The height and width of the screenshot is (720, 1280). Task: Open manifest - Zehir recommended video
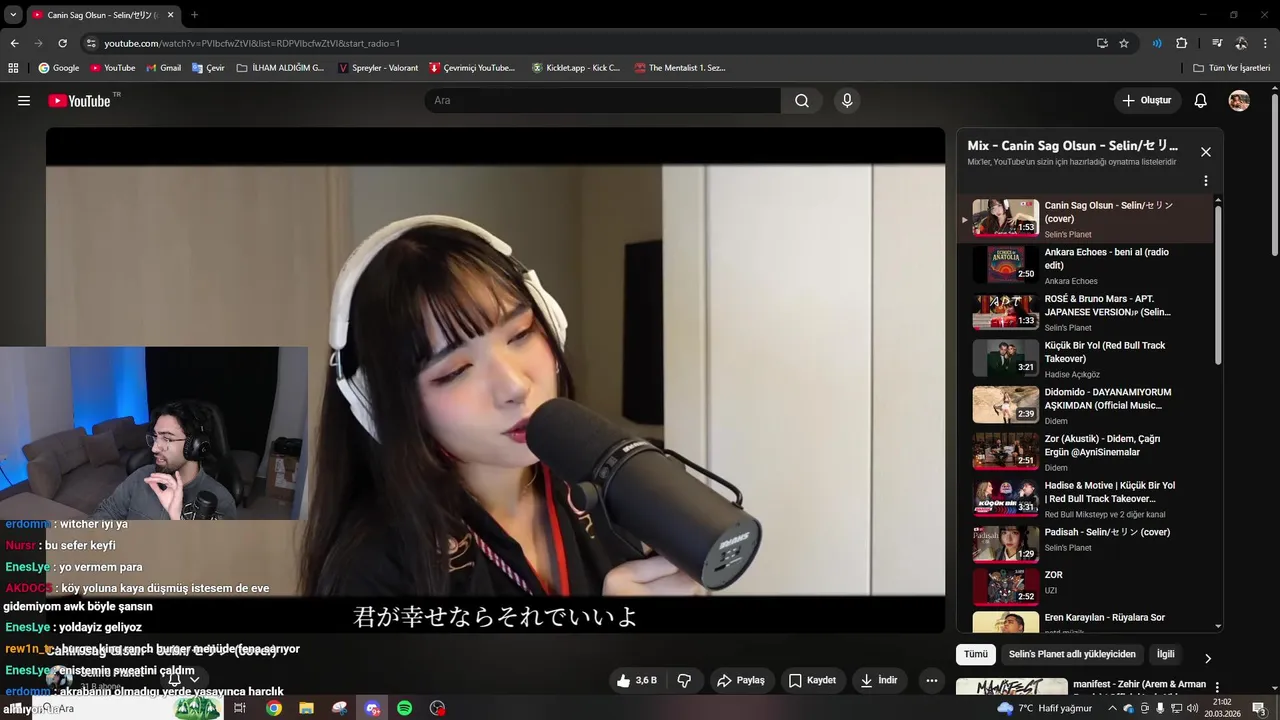[1084, 686]
